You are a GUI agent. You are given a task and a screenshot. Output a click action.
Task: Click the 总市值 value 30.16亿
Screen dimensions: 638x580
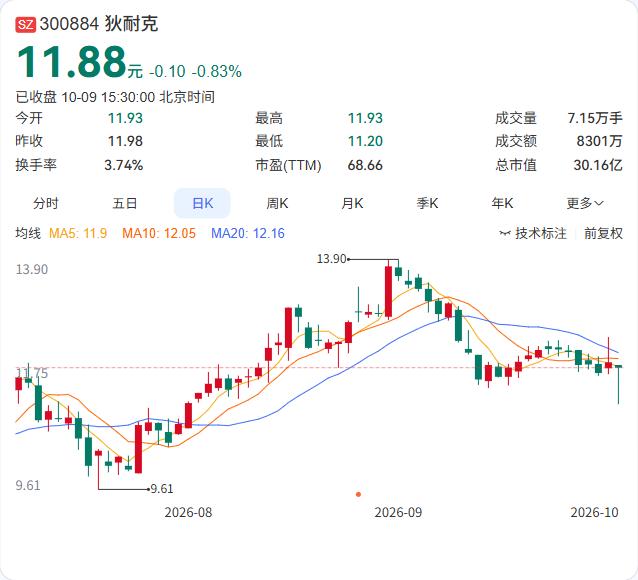[x=598, y=165]
